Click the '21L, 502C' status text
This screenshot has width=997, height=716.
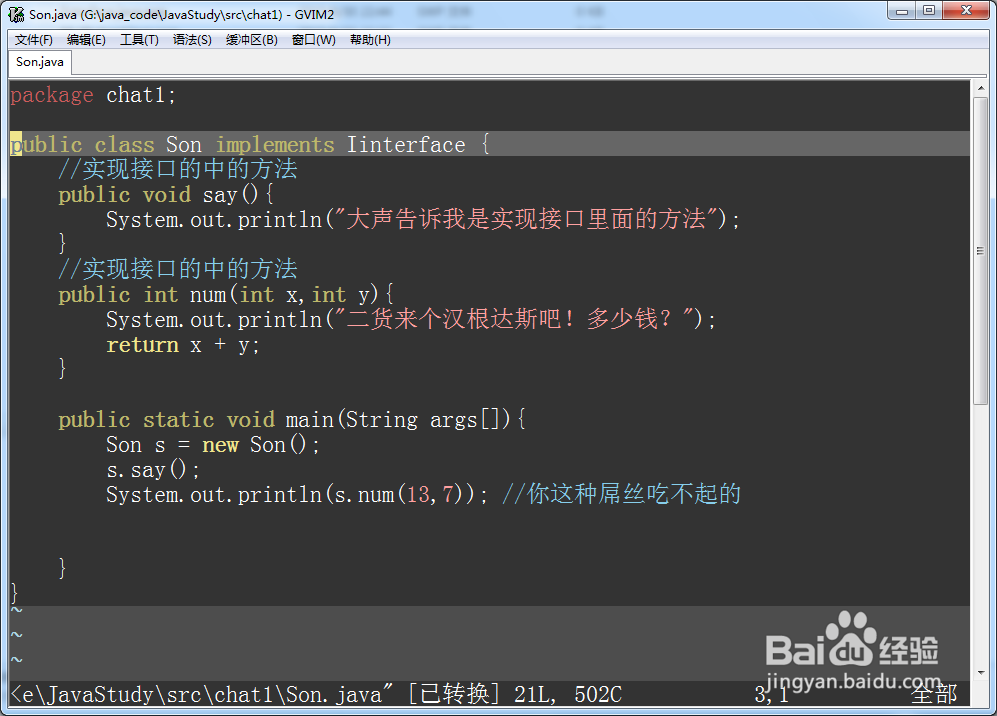[x=568, y=694]
